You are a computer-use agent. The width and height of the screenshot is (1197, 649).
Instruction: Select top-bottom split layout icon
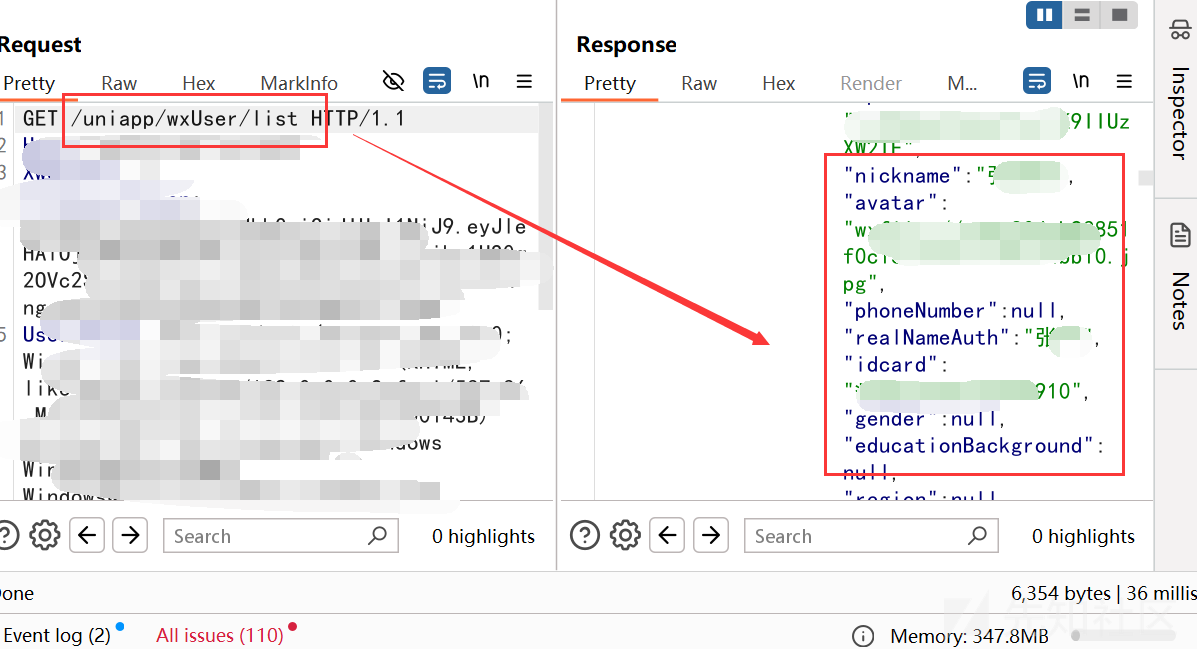(x=1082, y=15)
